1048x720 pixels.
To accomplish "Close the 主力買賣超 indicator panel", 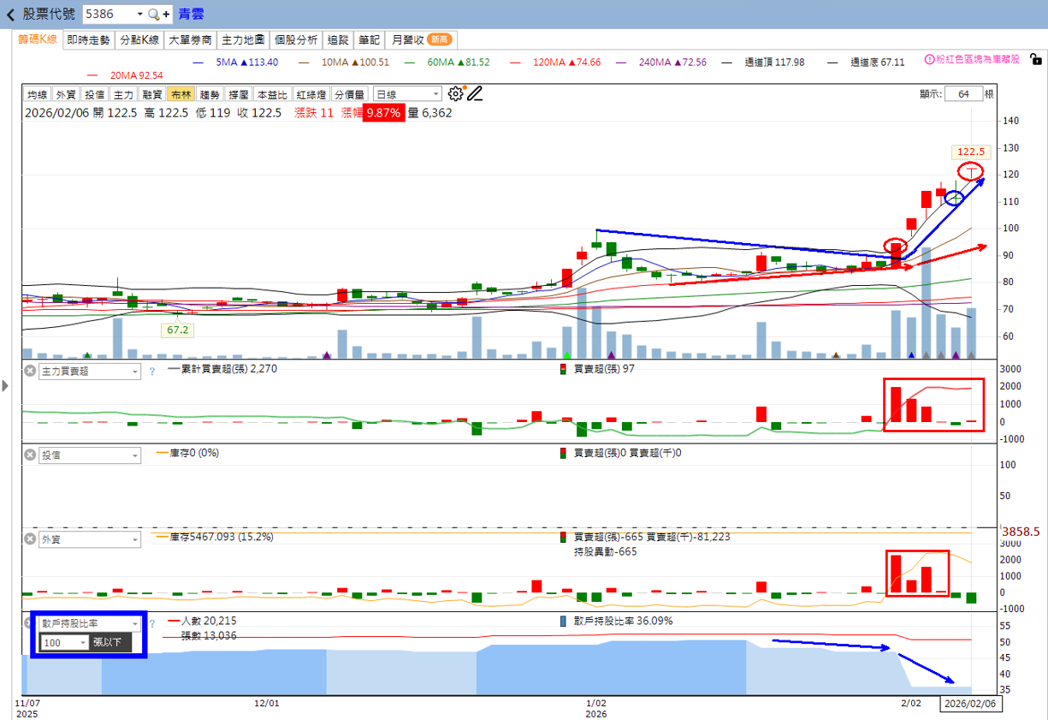I will pos(30,370).
